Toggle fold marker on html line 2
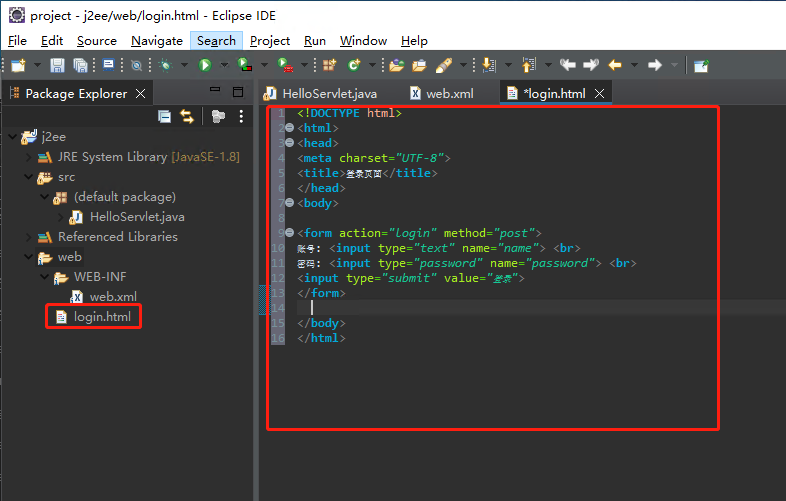This screenshot has height=501, width=786. tap(289, 128)
